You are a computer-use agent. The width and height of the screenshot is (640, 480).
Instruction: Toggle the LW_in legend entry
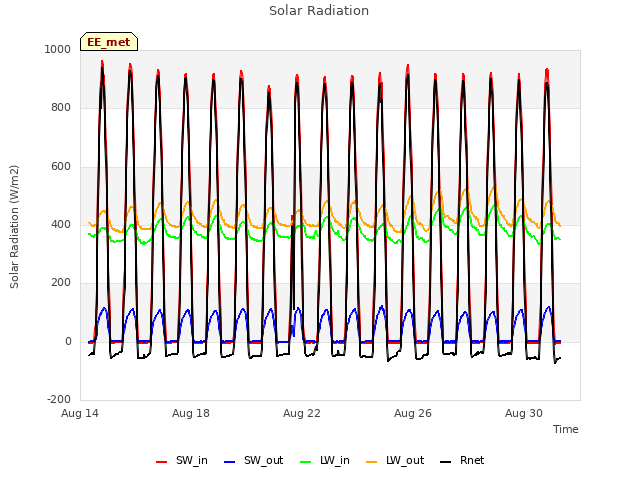point(325,461)
